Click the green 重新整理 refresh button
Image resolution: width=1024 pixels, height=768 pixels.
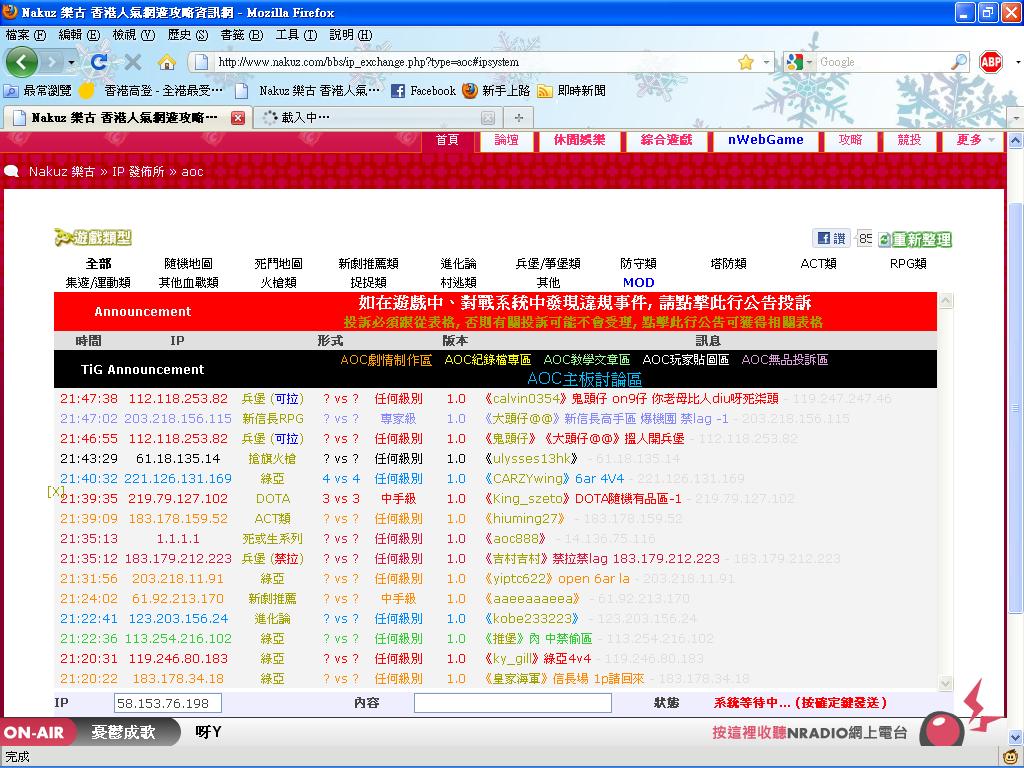click(915, 240)
